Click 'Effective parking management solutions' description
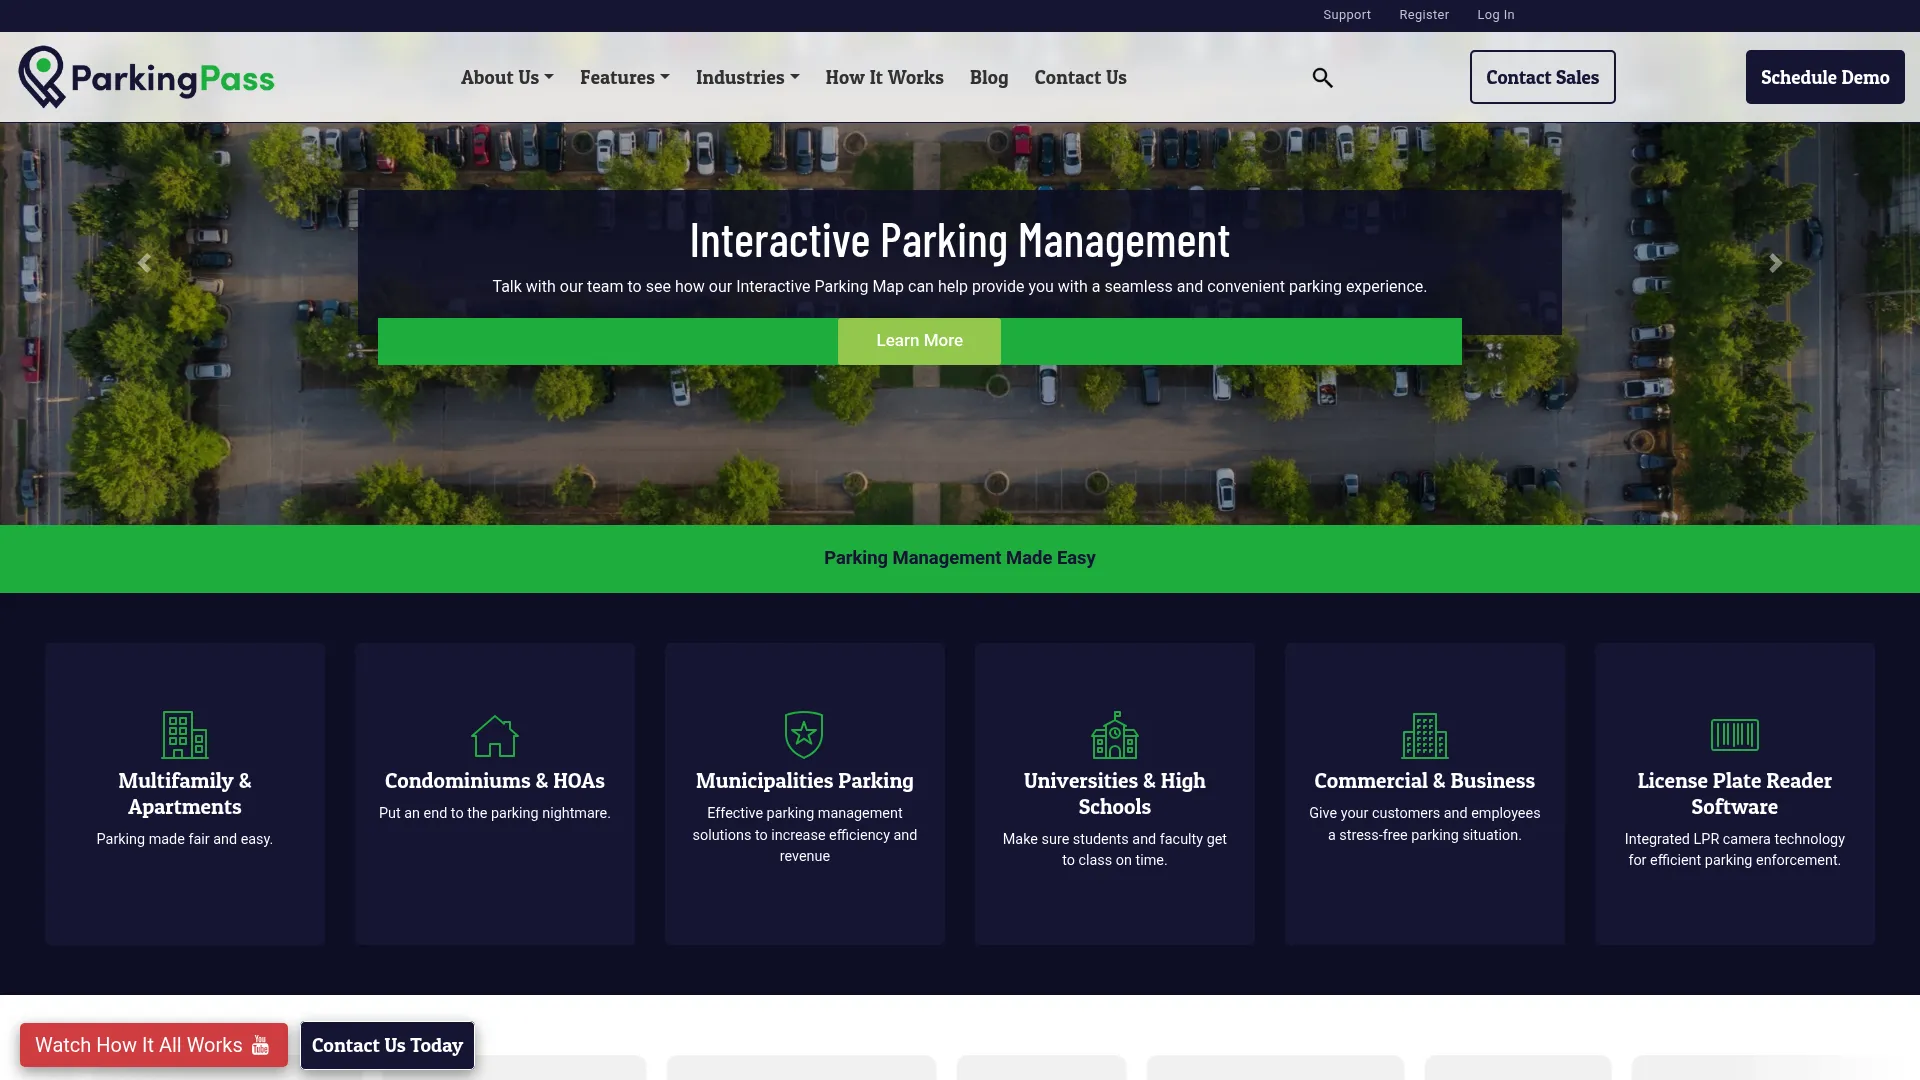This screenshot has width=1920, height=1080. pos(805,835)
